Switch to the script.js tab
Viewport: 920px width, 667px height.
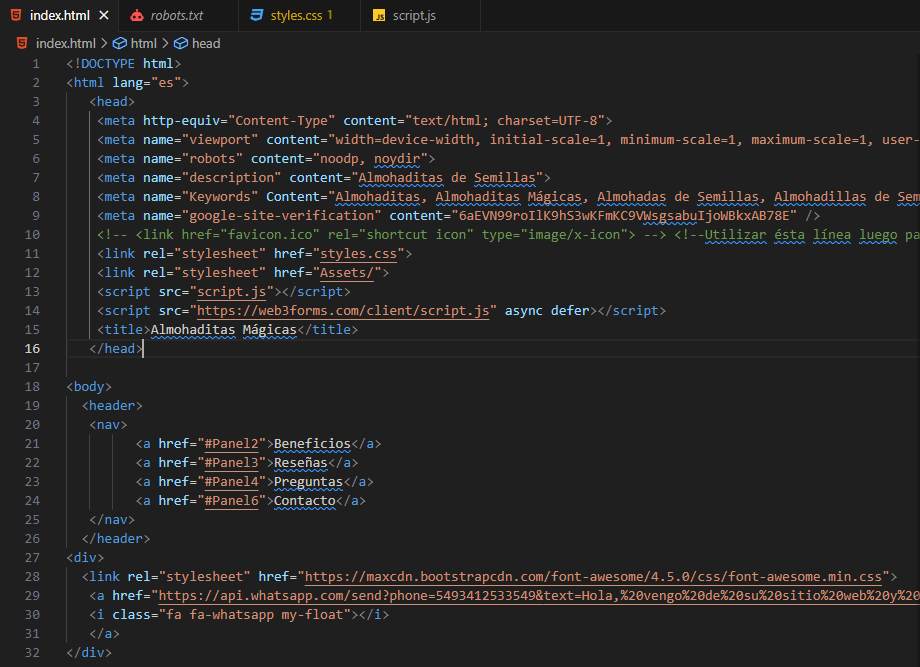tap(413, 16)
